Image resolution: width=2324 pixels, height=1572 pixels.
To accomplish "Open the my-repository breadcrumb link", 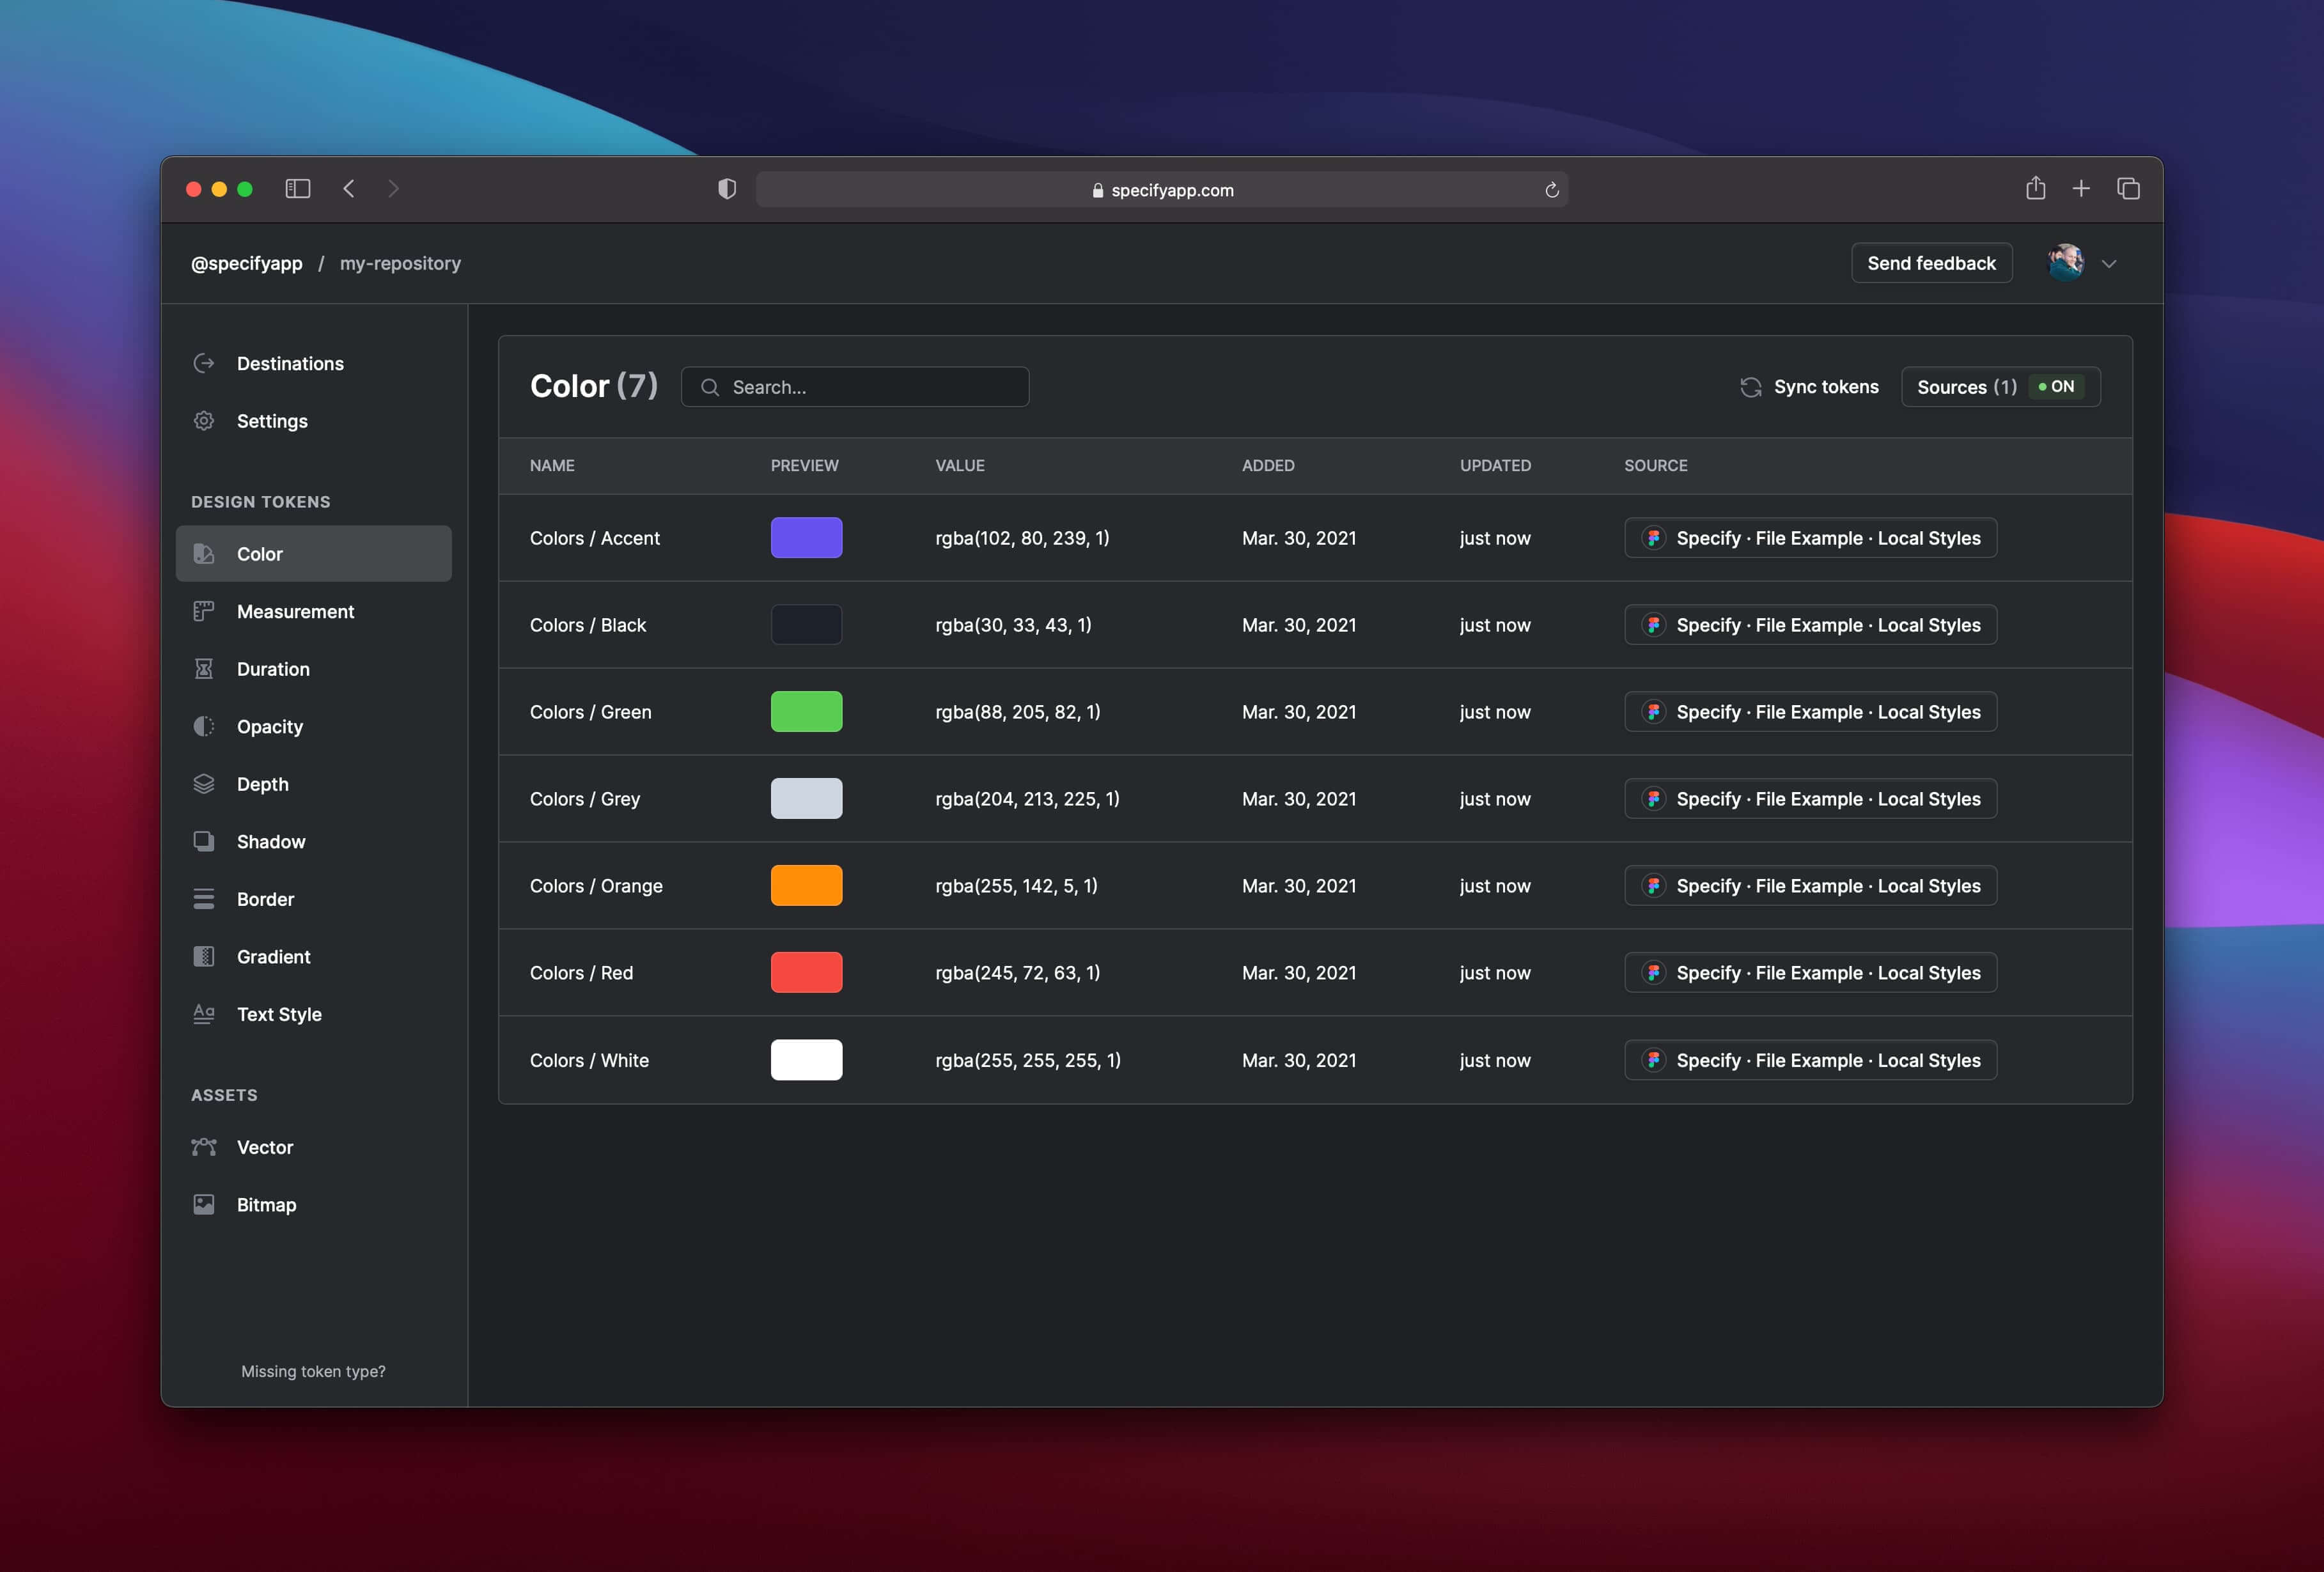I will [400, 263].
